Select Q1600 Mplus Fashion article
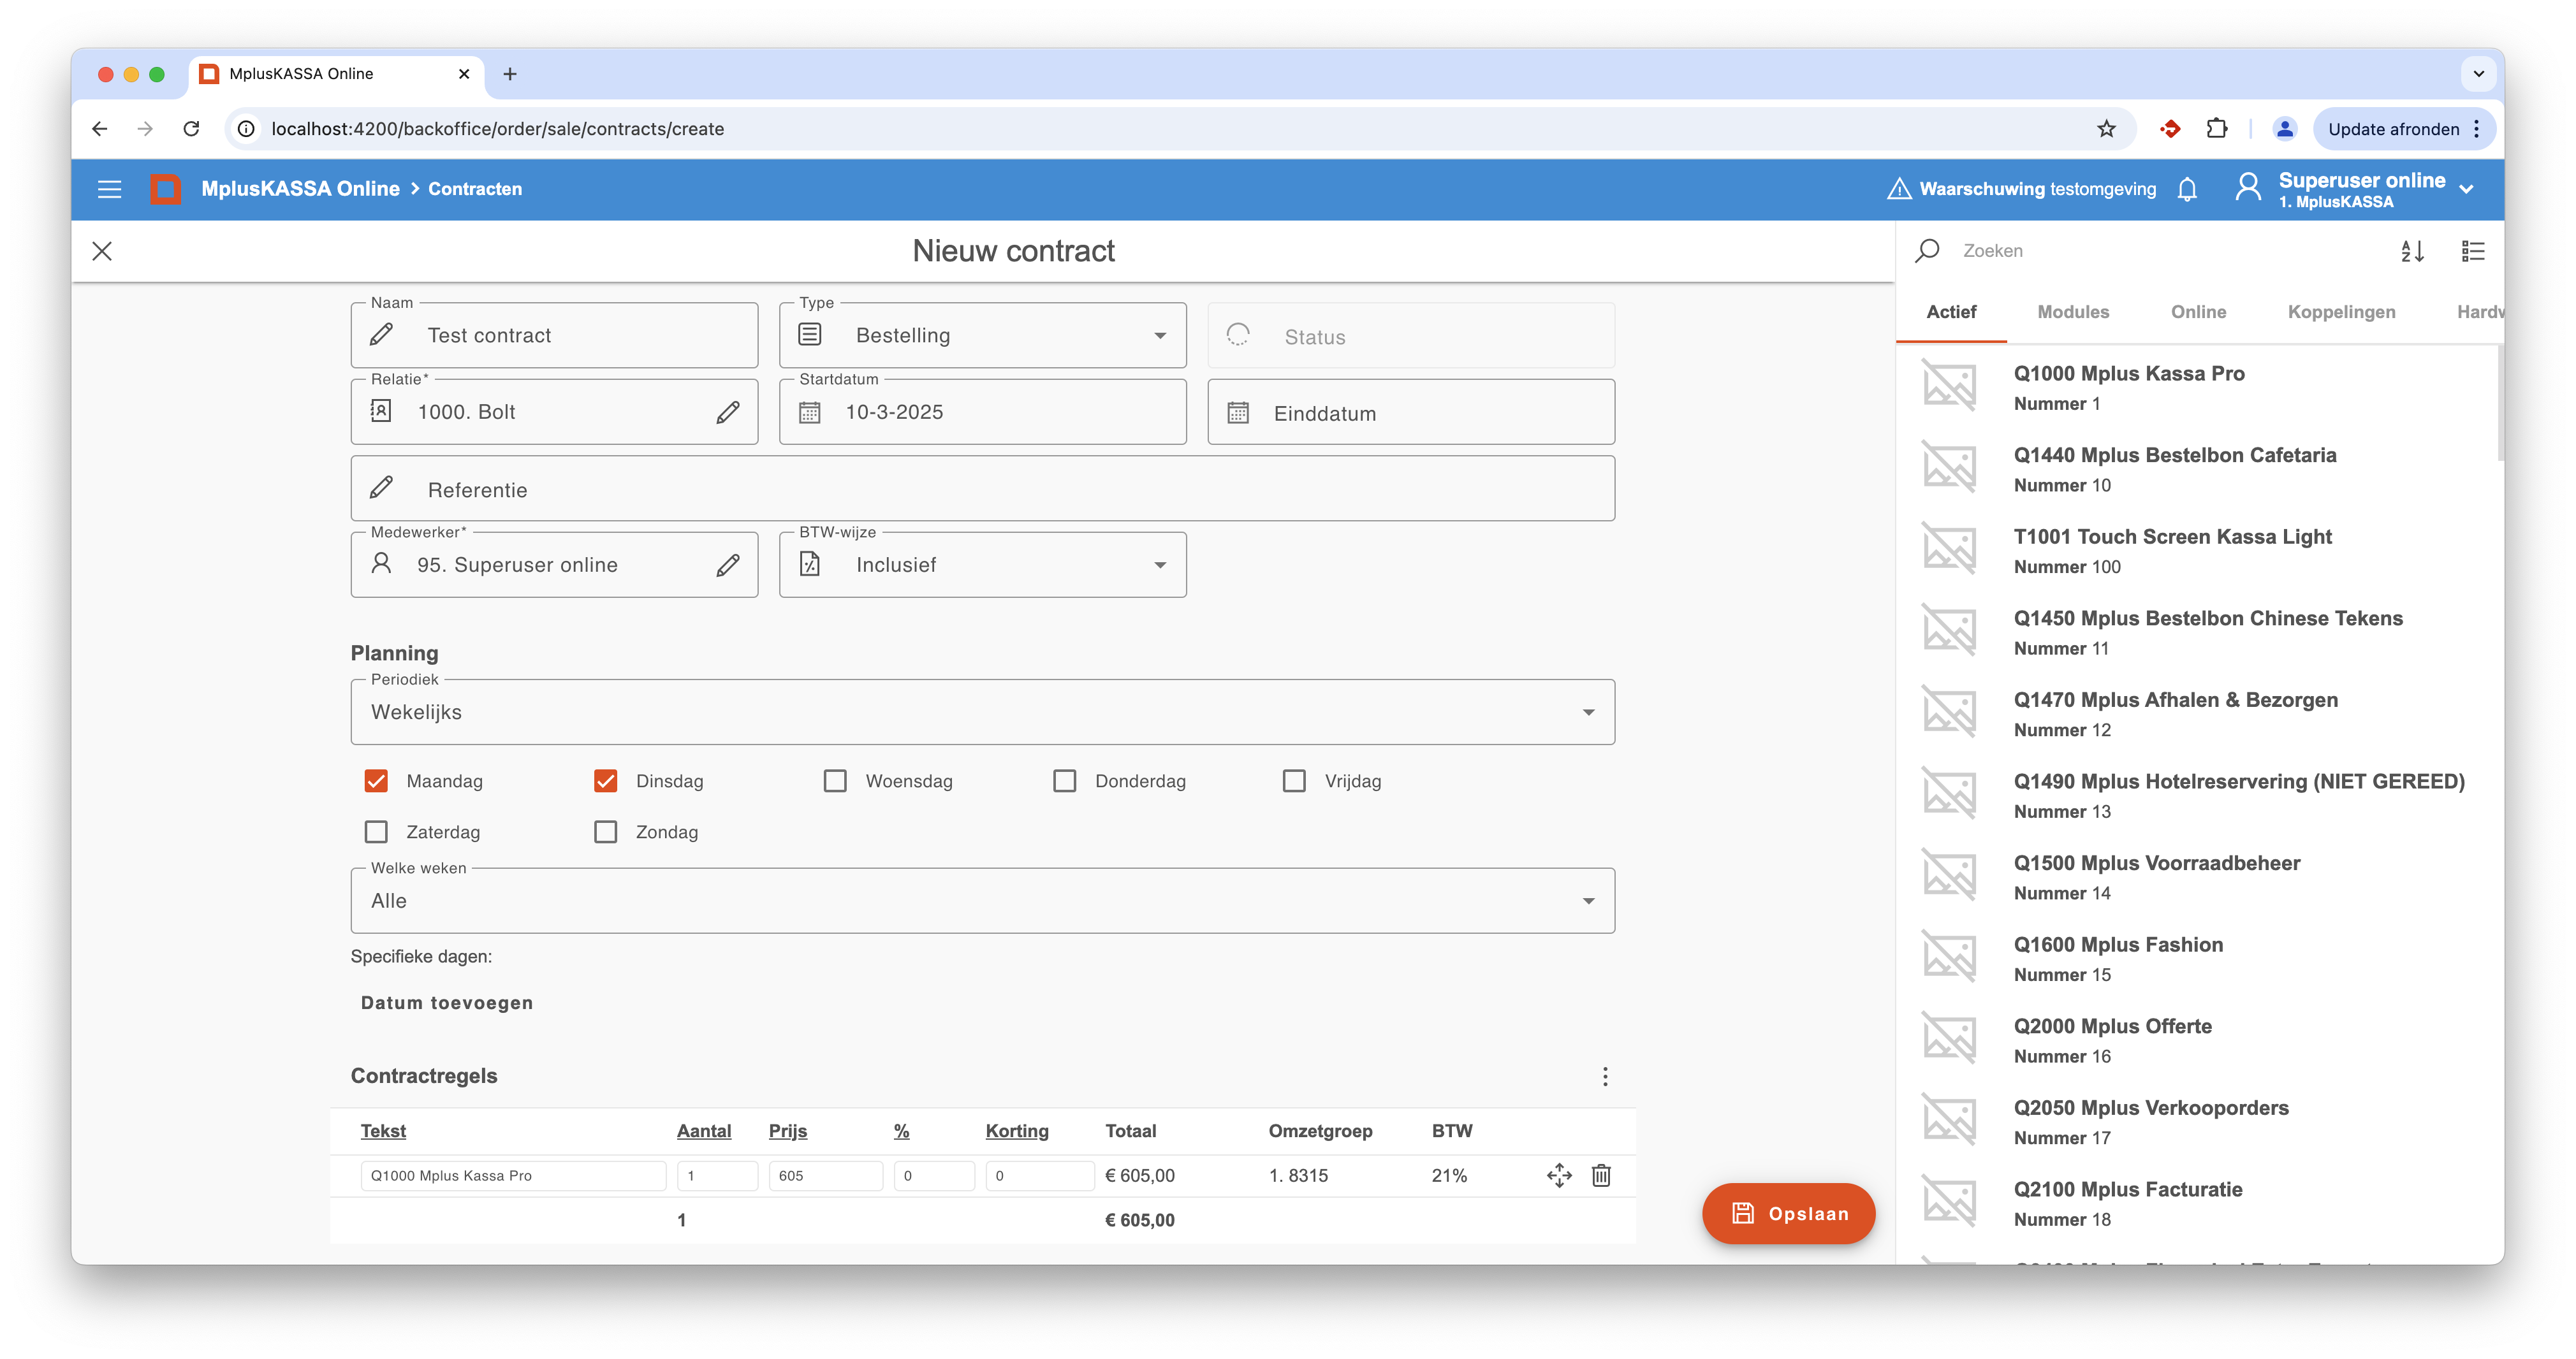The height and width of the screenshot is (1359, 2576). click(x=2196, y=958)
